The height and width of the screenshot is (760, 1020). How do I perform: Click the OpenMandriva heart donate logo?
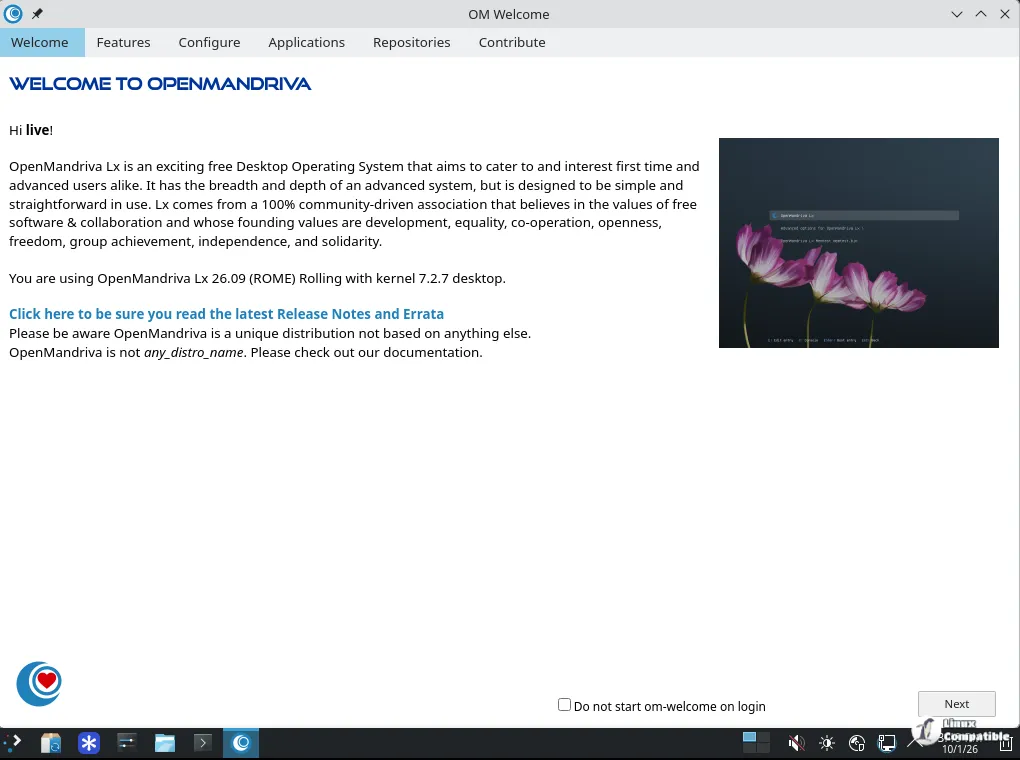(39, 684)
